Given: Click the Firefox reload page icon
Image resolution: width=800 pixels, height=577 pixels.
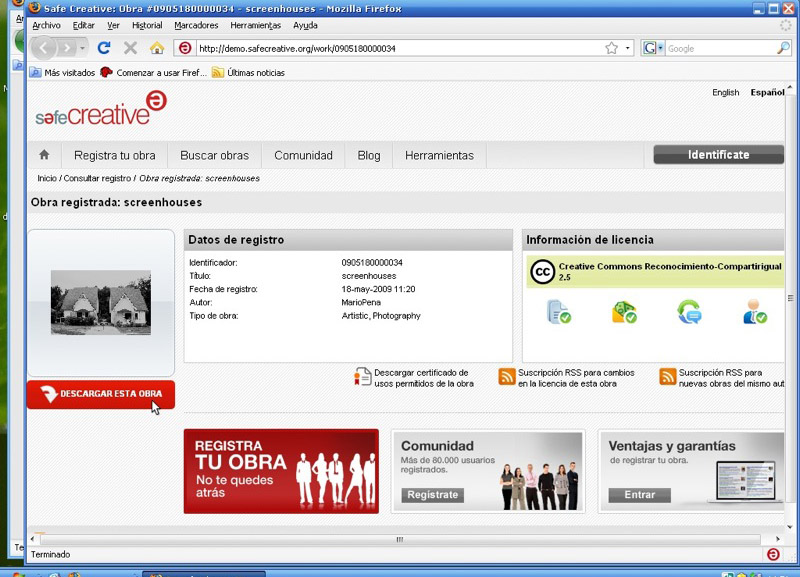Looking at the screenshot, I should tap(104, 48).
